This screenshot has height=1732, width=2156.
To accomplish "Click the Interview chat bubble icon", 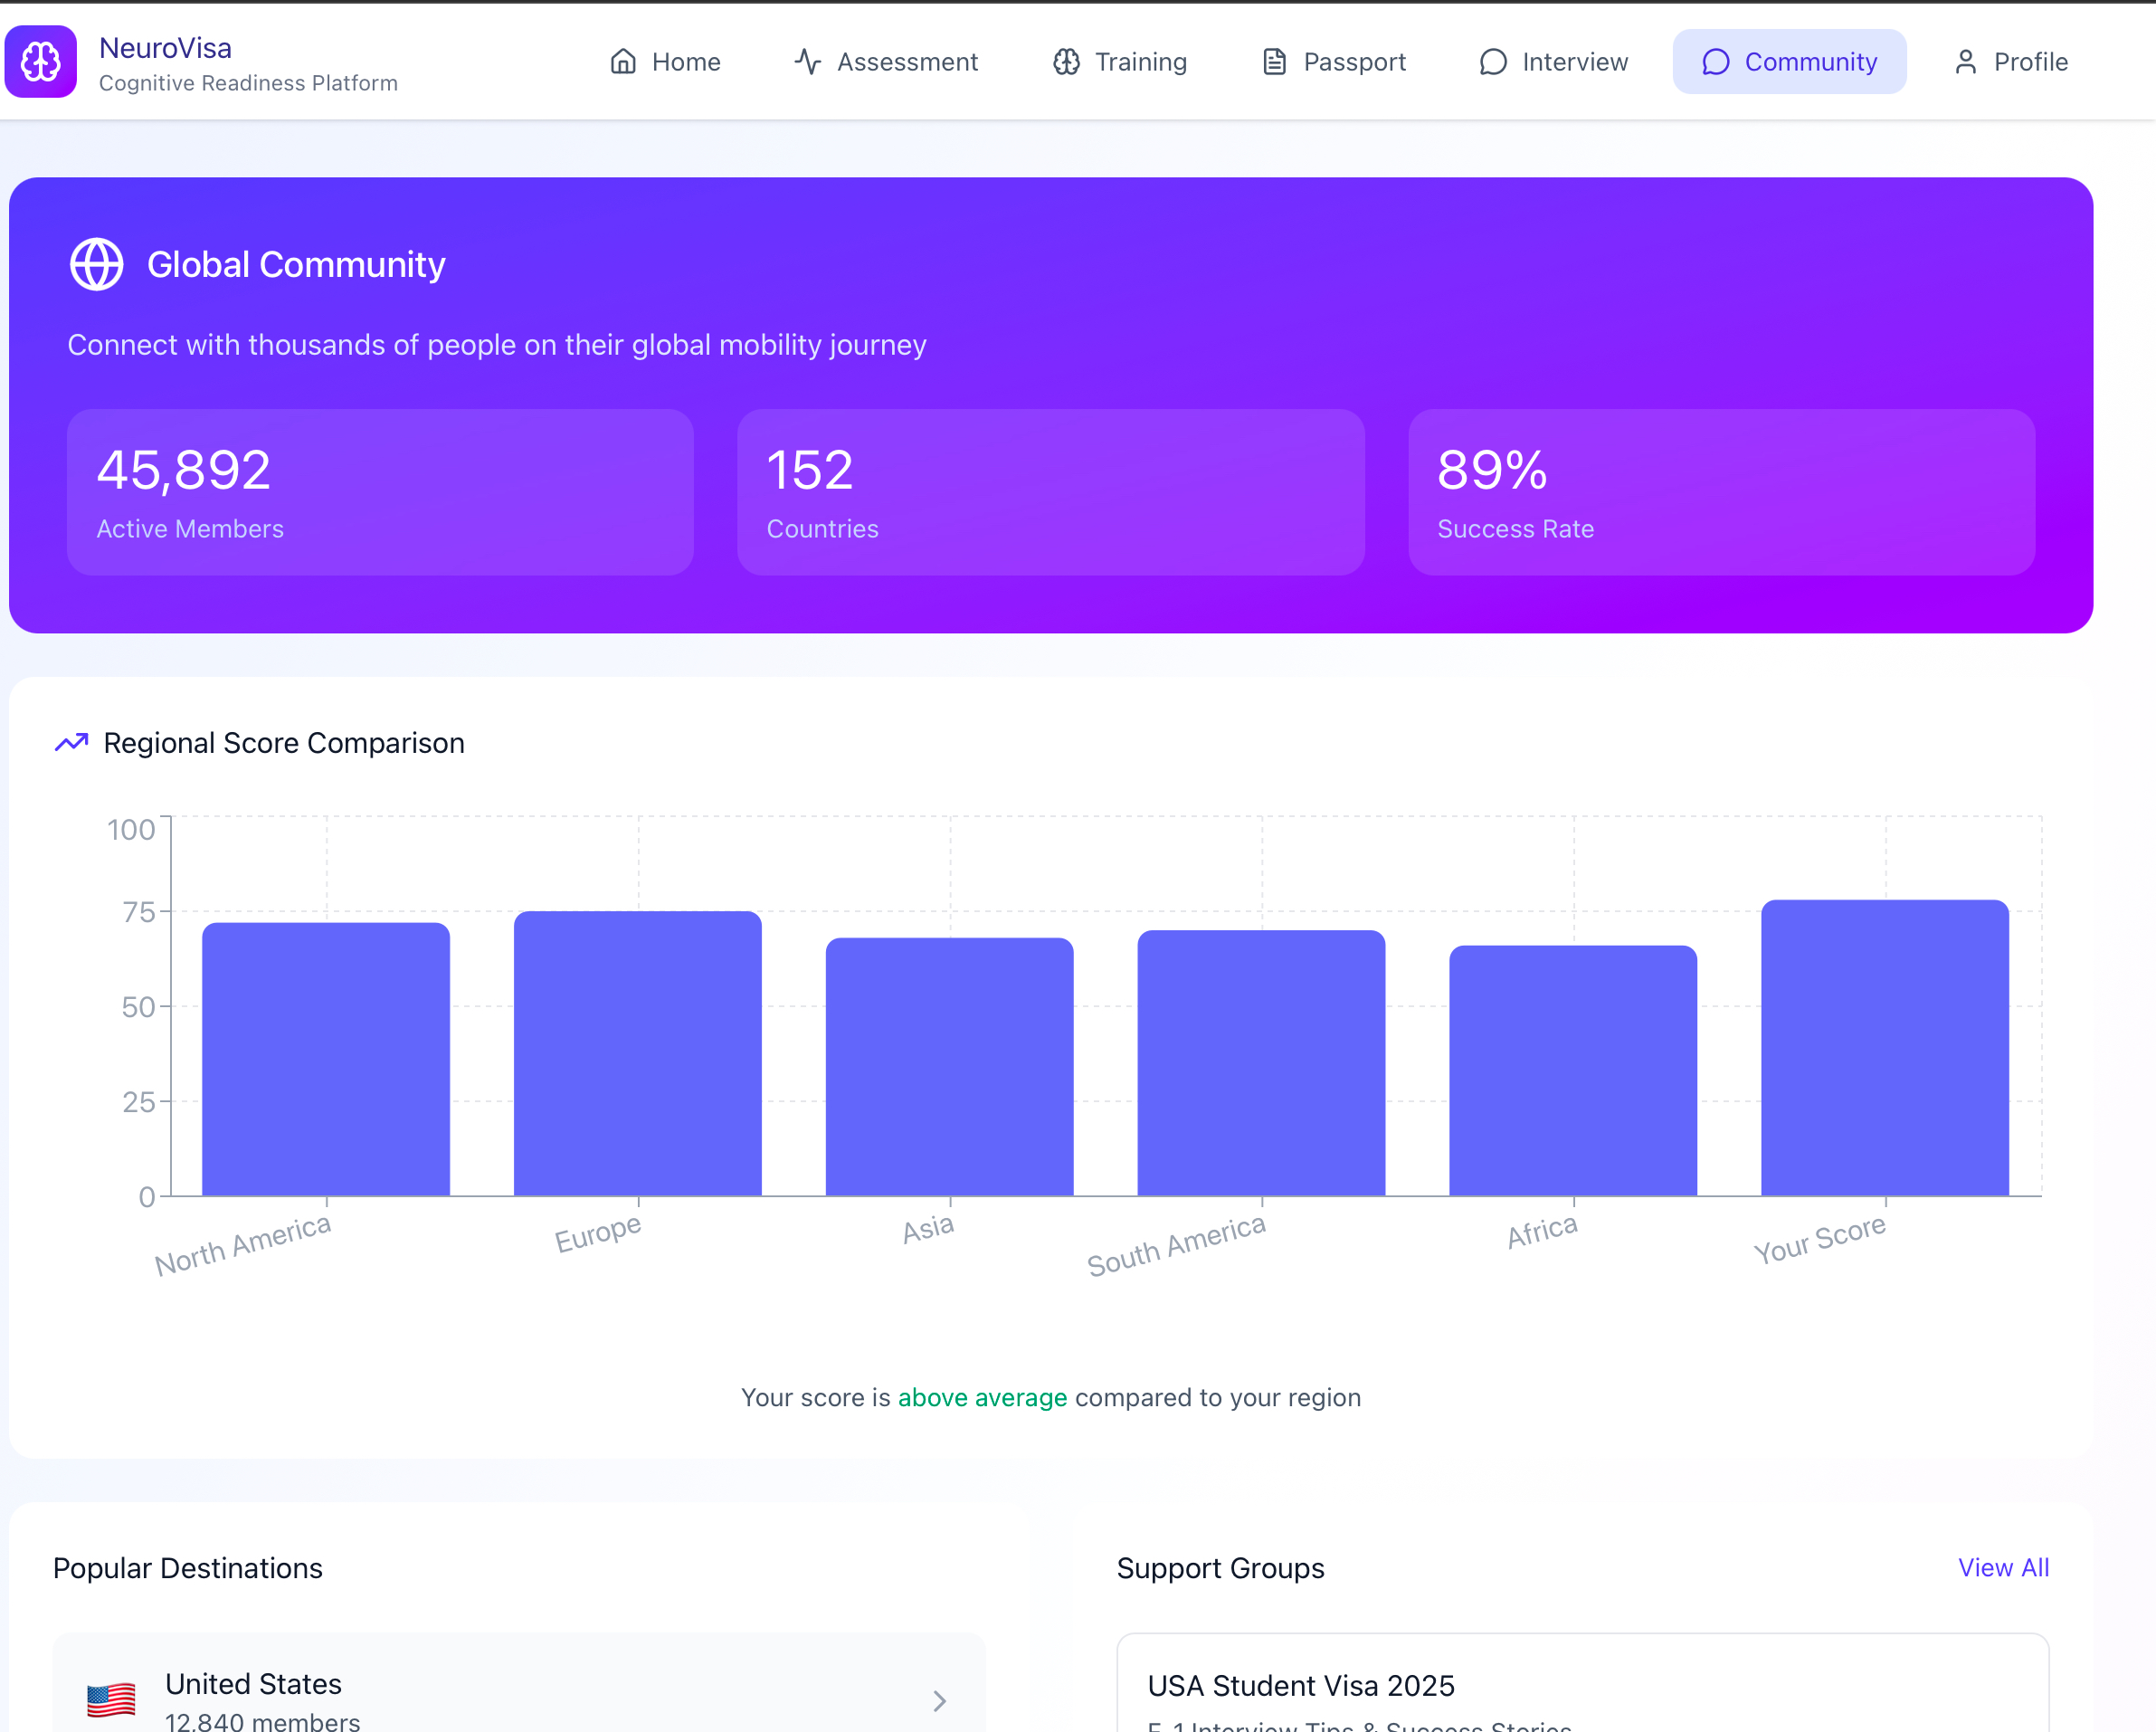I will (1492, 62).
